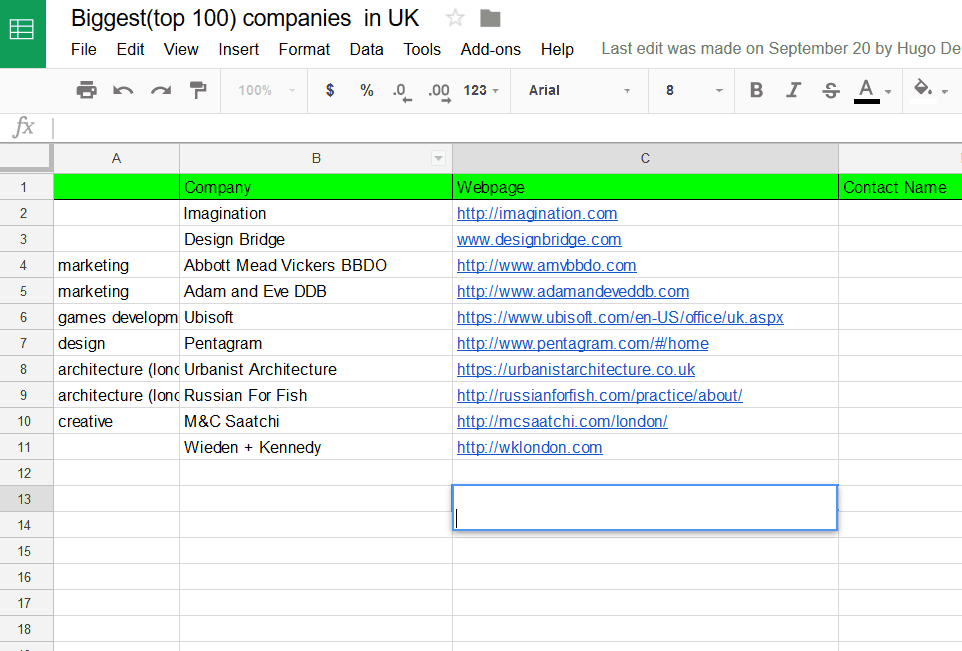Viewport: 962px width, 651px height.
Task: Open the View menu
Action: [180, 49]
